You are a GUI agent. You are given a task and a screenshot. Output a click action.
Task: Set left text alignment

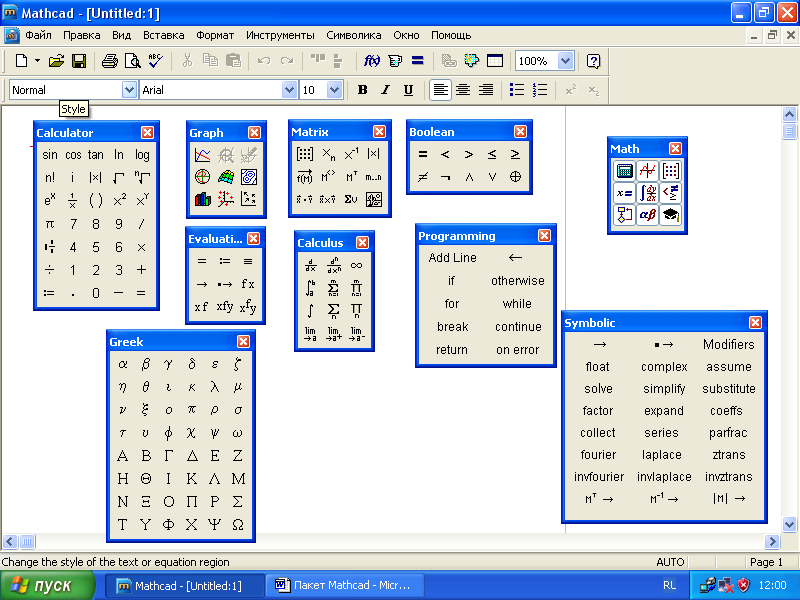point(440,90)
